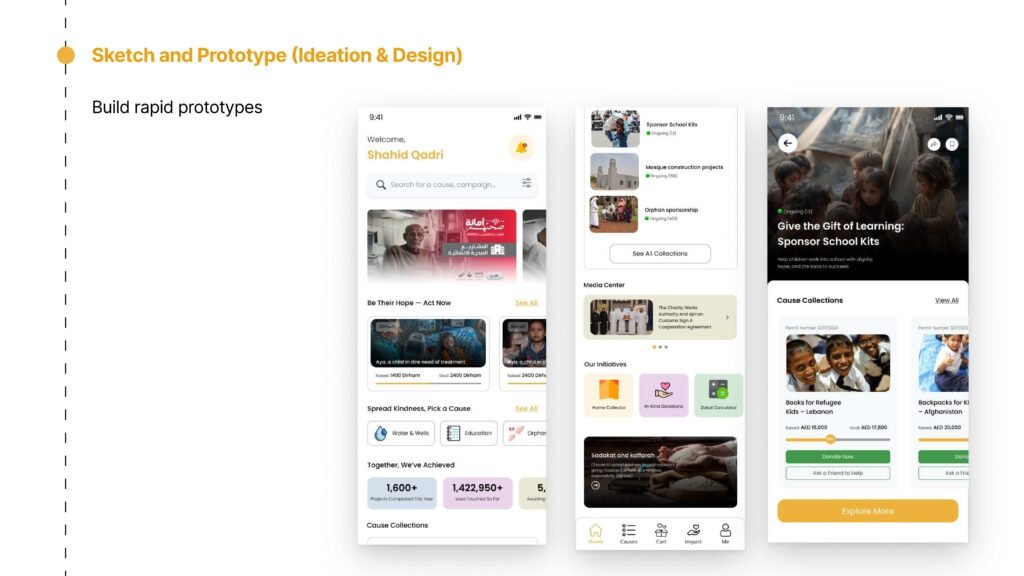Go back using the arrow icon
This screenshot has height=576, width=1024.
coord(787,143)
